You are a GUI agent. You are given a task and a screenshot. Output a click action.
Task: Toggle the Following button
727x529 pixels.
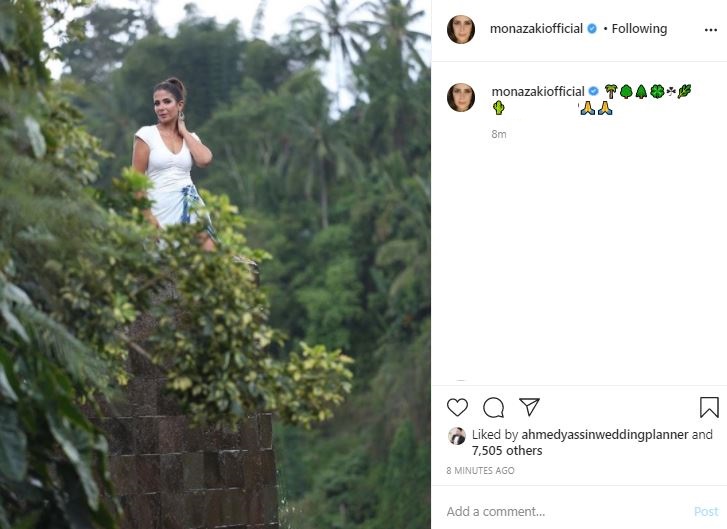click(x=639, y=29)
